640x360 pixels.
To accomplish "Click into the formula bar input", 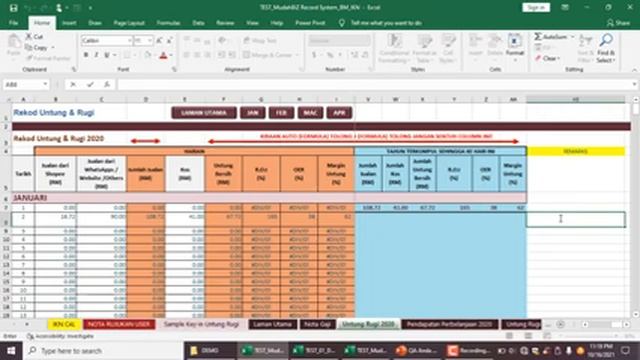I will point(373,84).
